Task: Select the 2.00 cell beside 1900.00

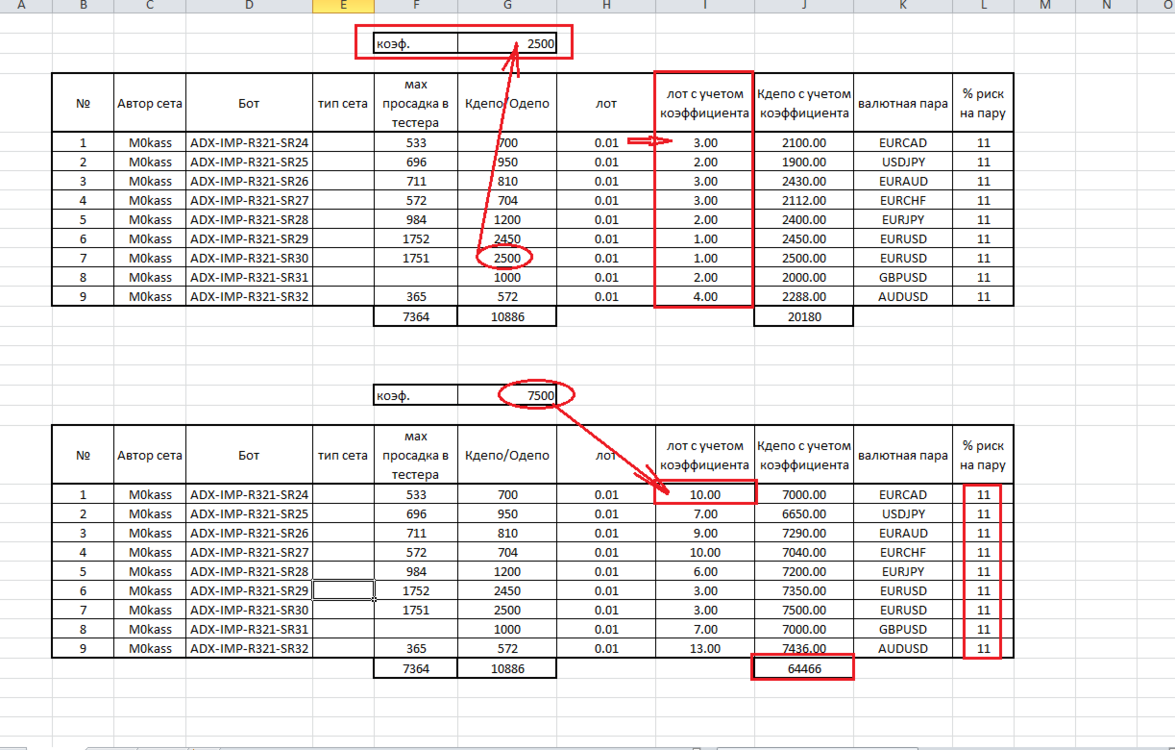Action: click(704, 162)
